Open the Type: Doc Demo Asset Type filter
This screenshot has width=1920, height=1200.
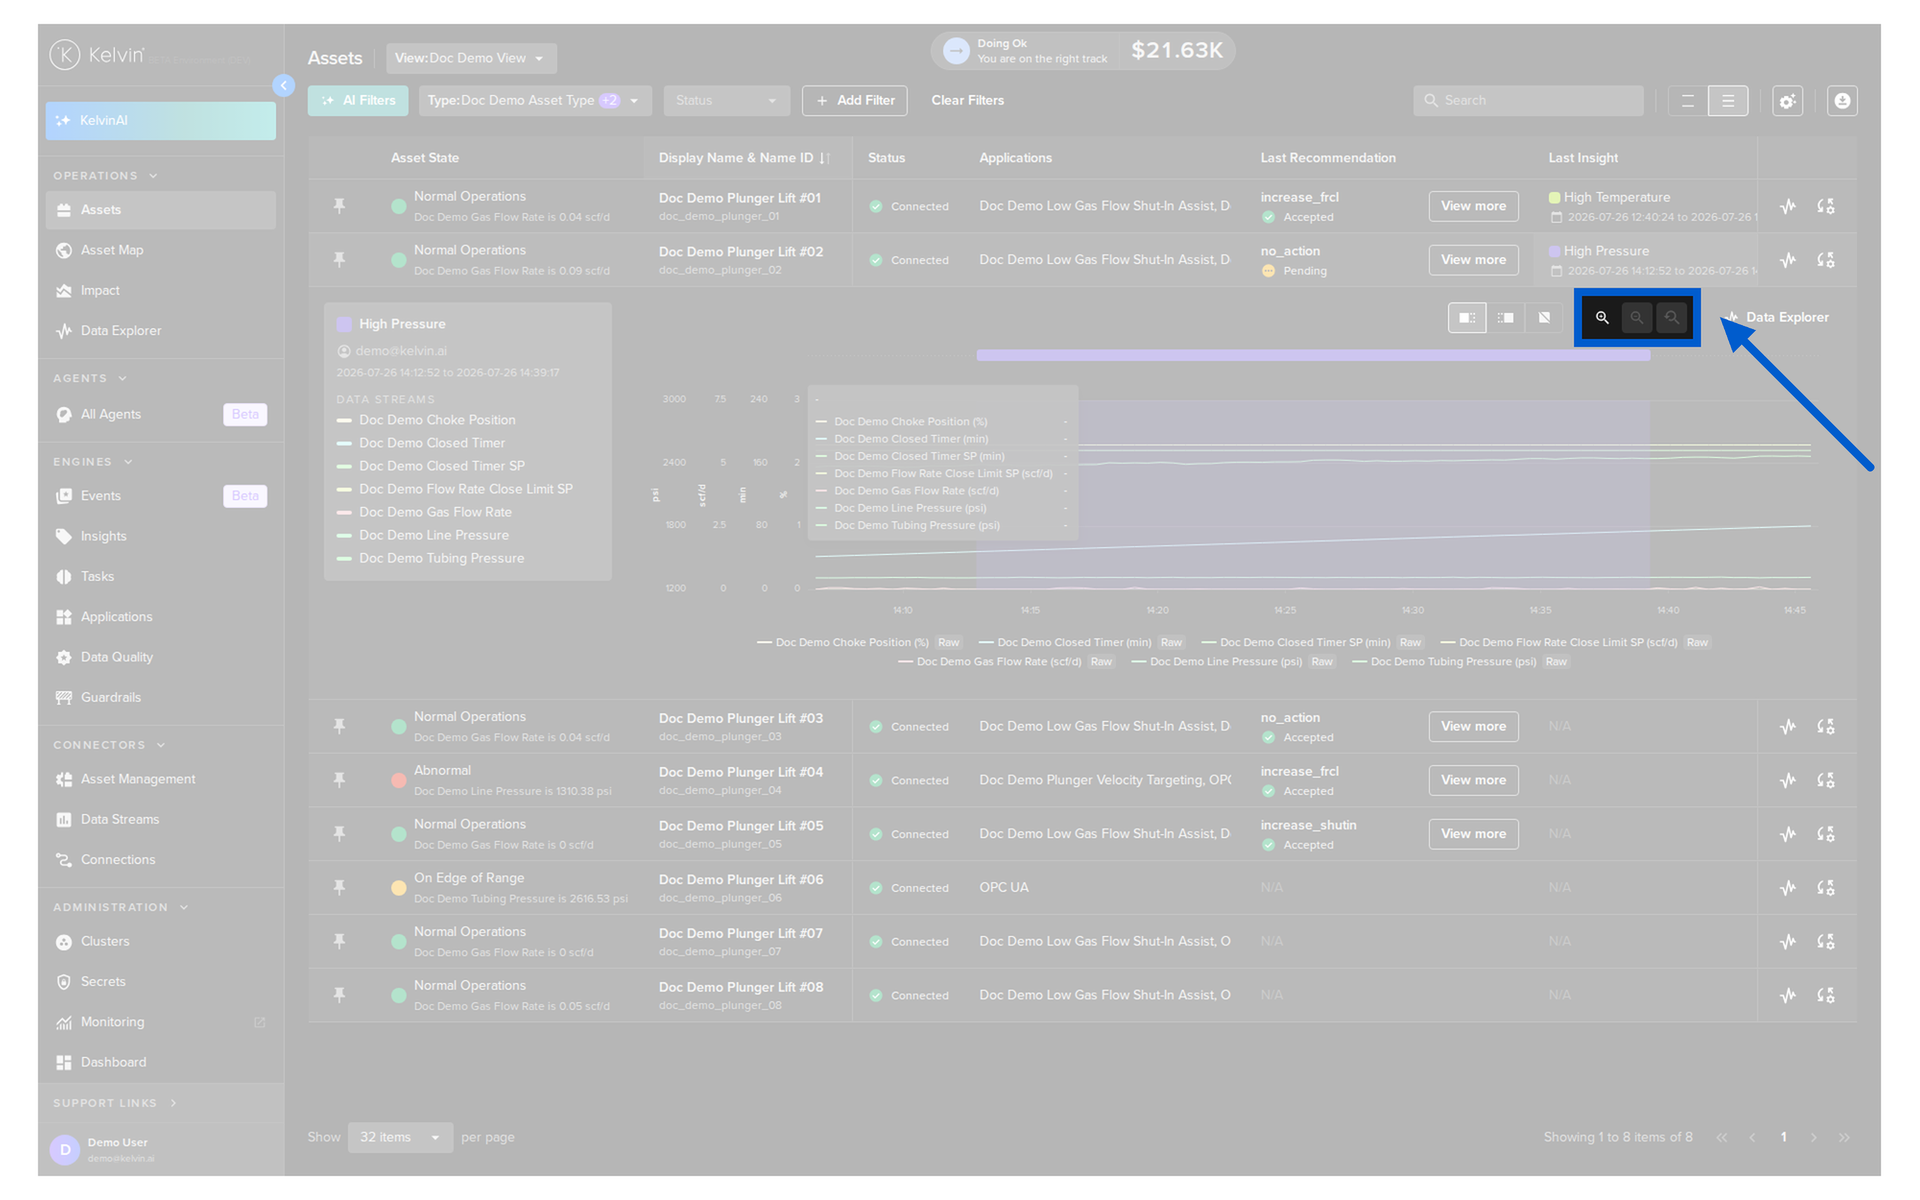[x=535, y=101]
